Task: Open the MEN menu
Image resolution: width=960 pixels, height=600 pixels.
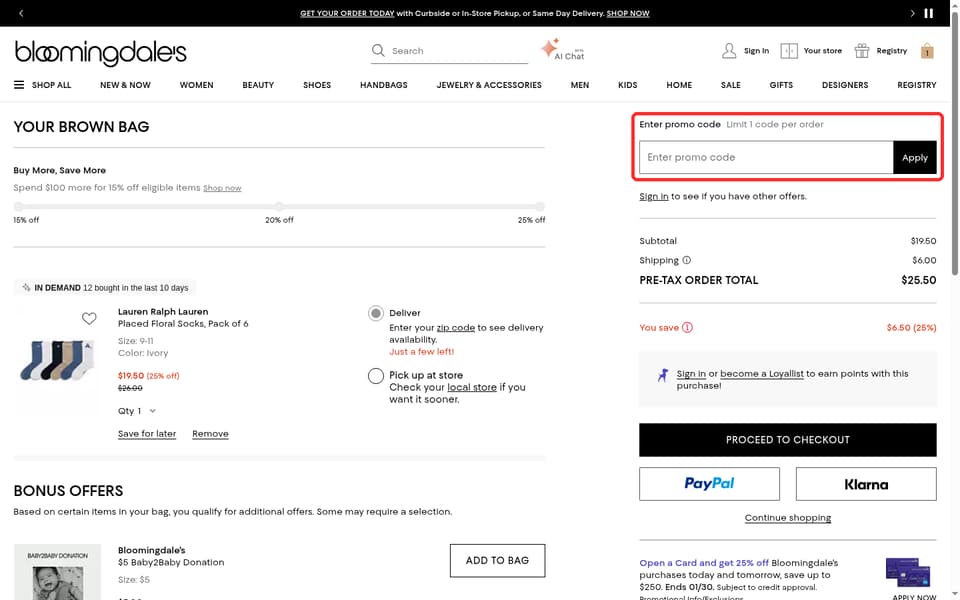Action: tap(580, 85)
